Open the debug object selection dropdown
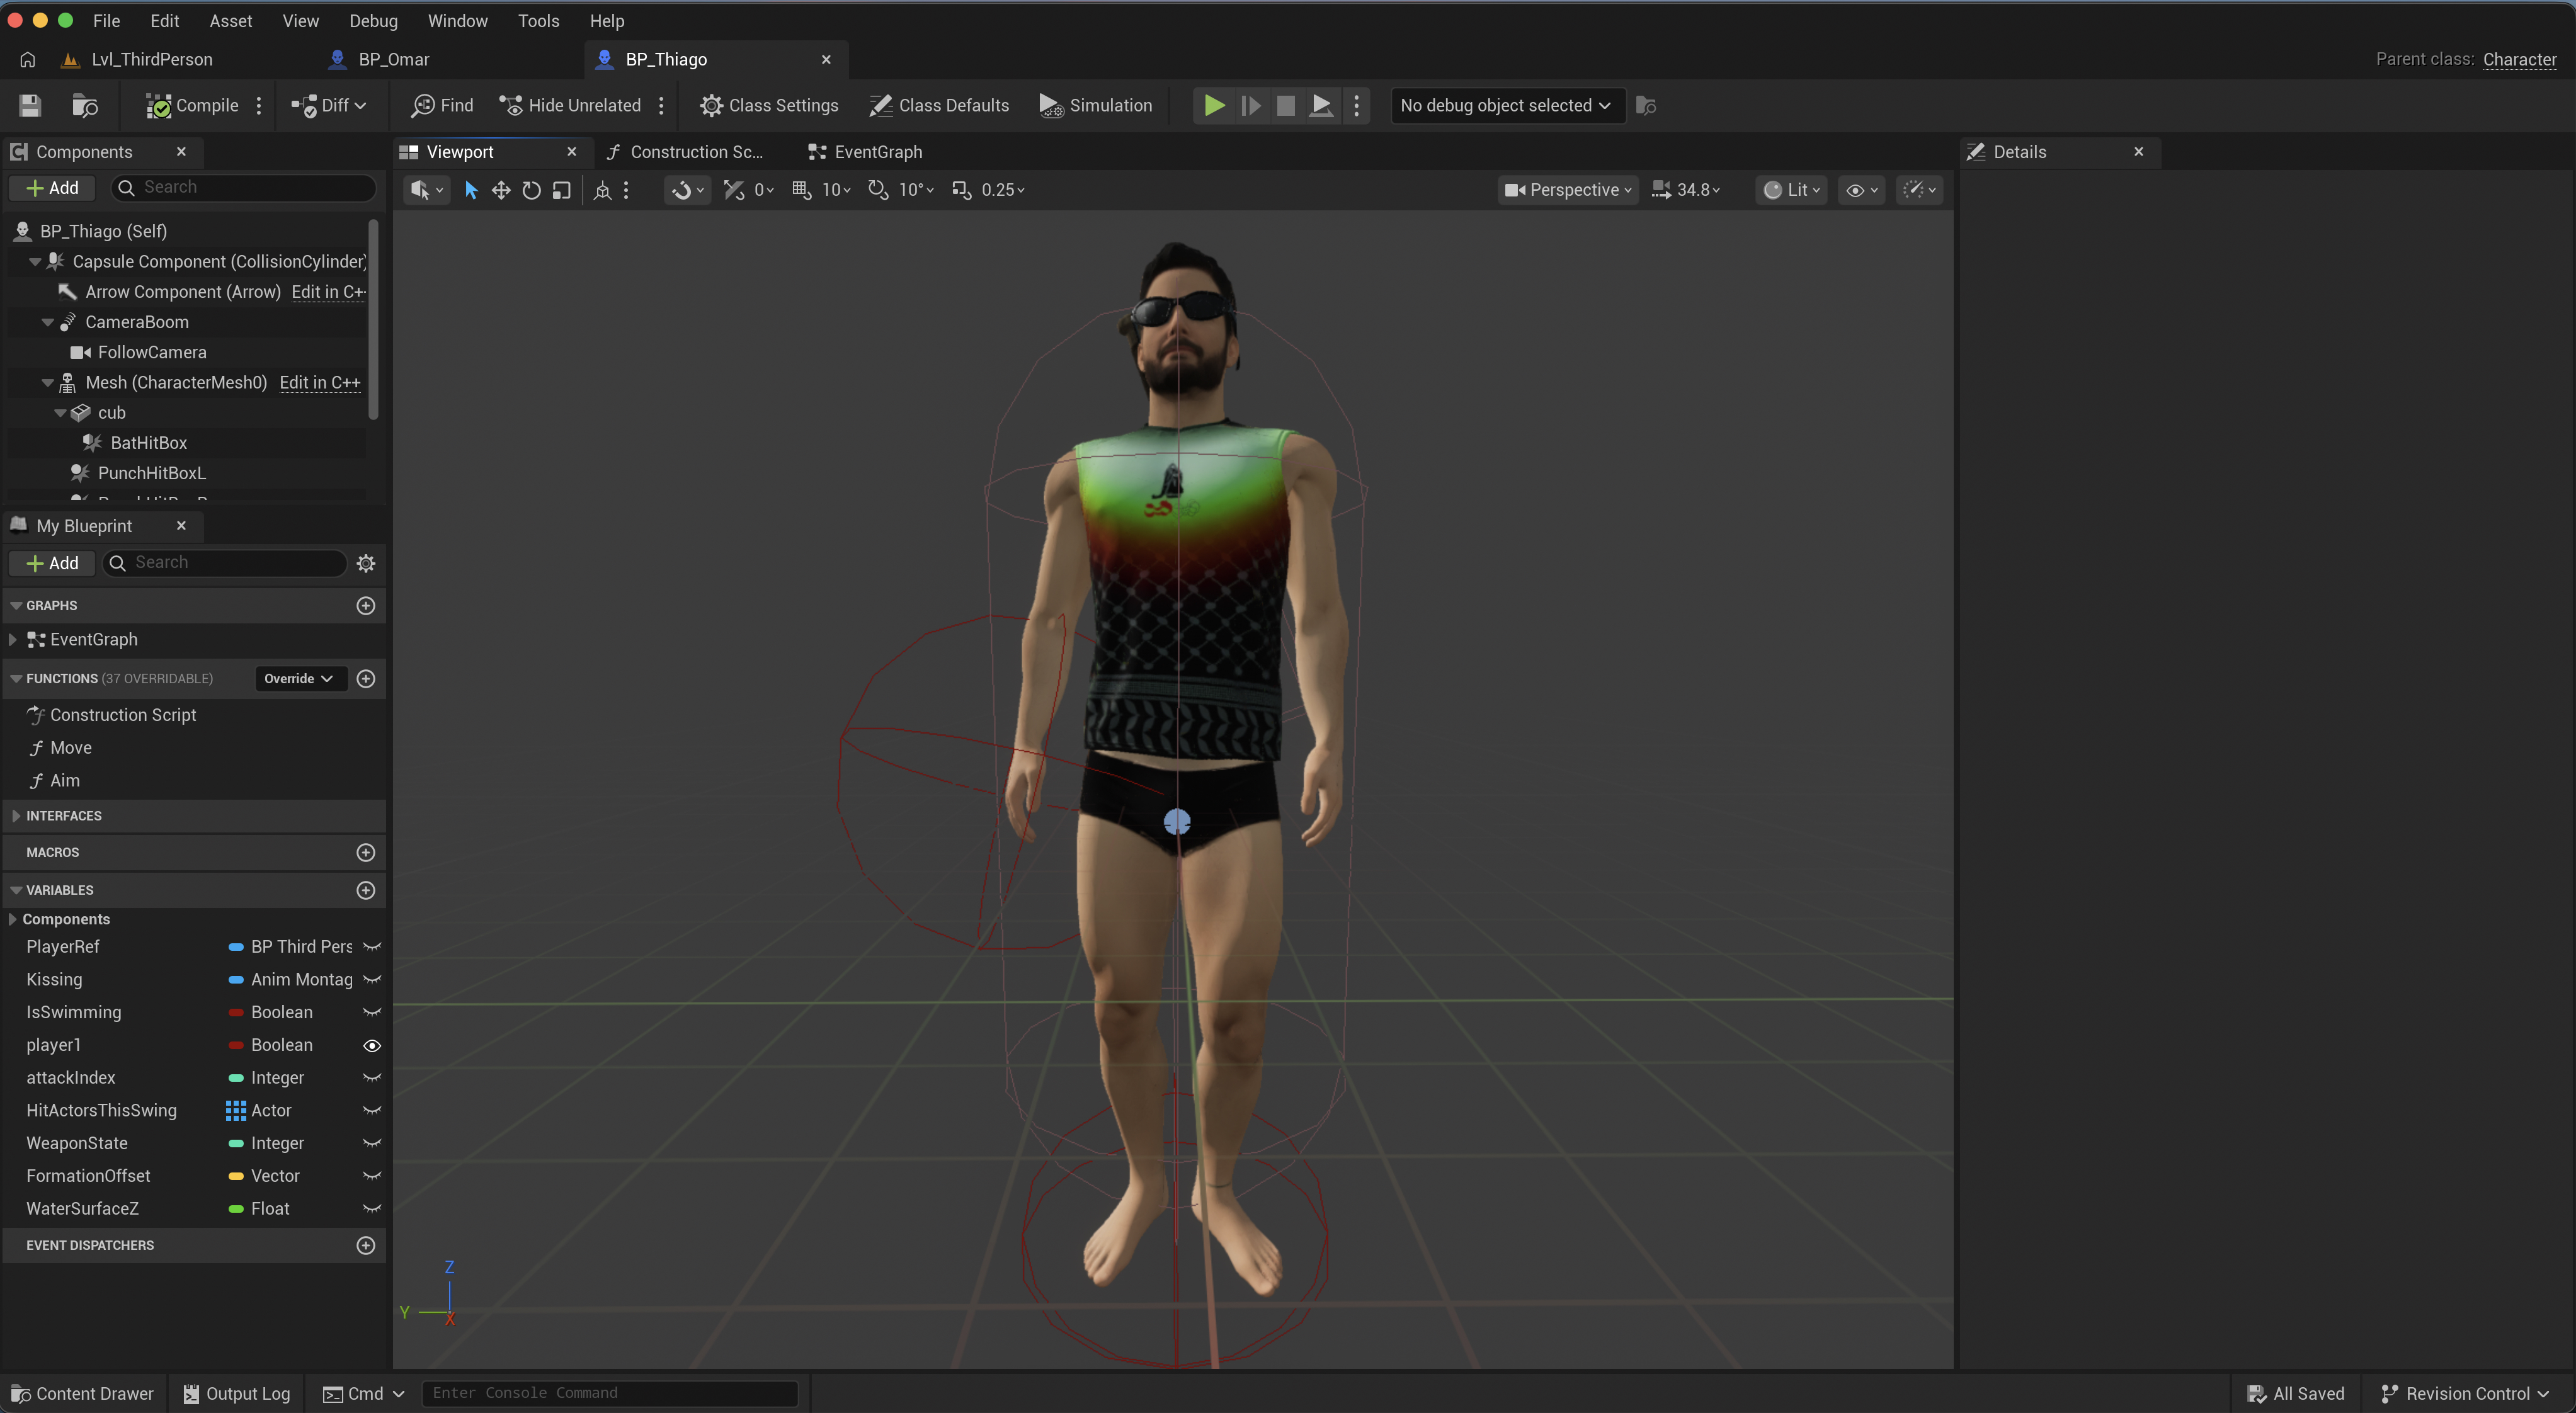2576x1413 pixels. [1506, 105]
